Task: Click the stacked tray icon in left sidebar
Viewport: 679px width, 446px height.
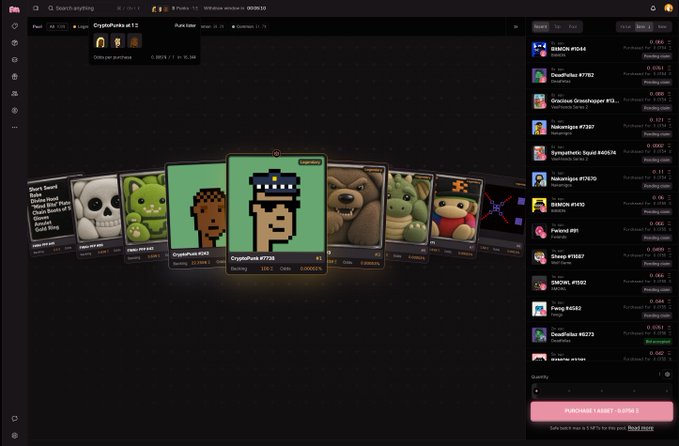Action: pyautogui.click(x=15, y=60)
